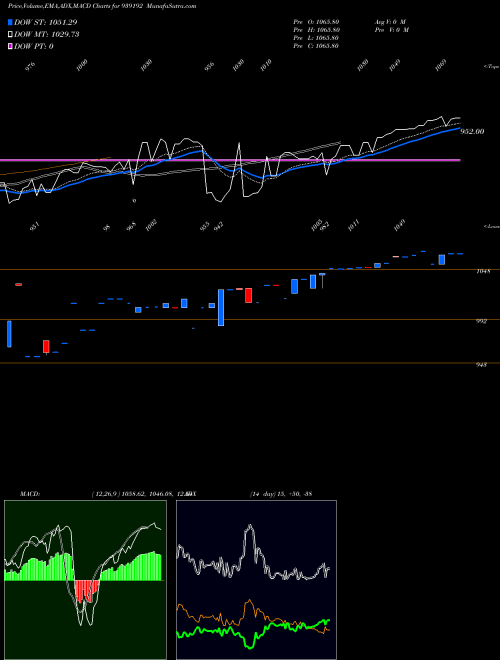This screenshot has width=500, height=660.
Task: Click the 'Pre C: 1063.80' value
Action: click(x=316, y=46)
